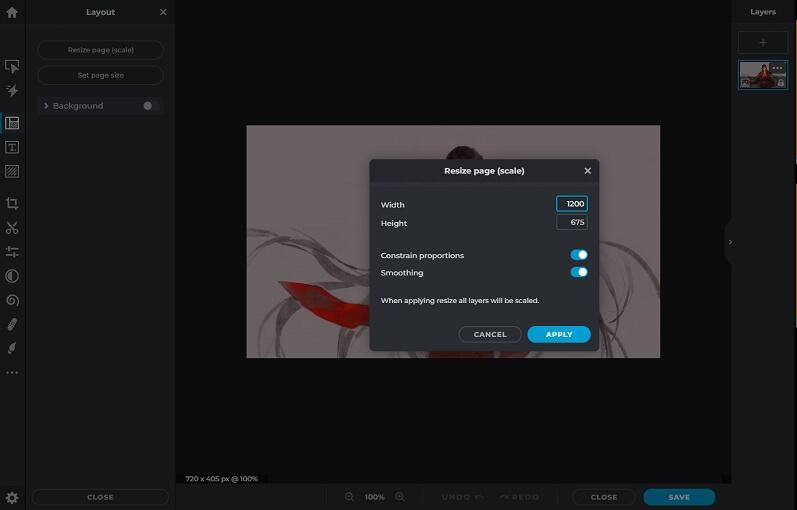Open the layer's three-dot options menu

(x=777, y=68)
